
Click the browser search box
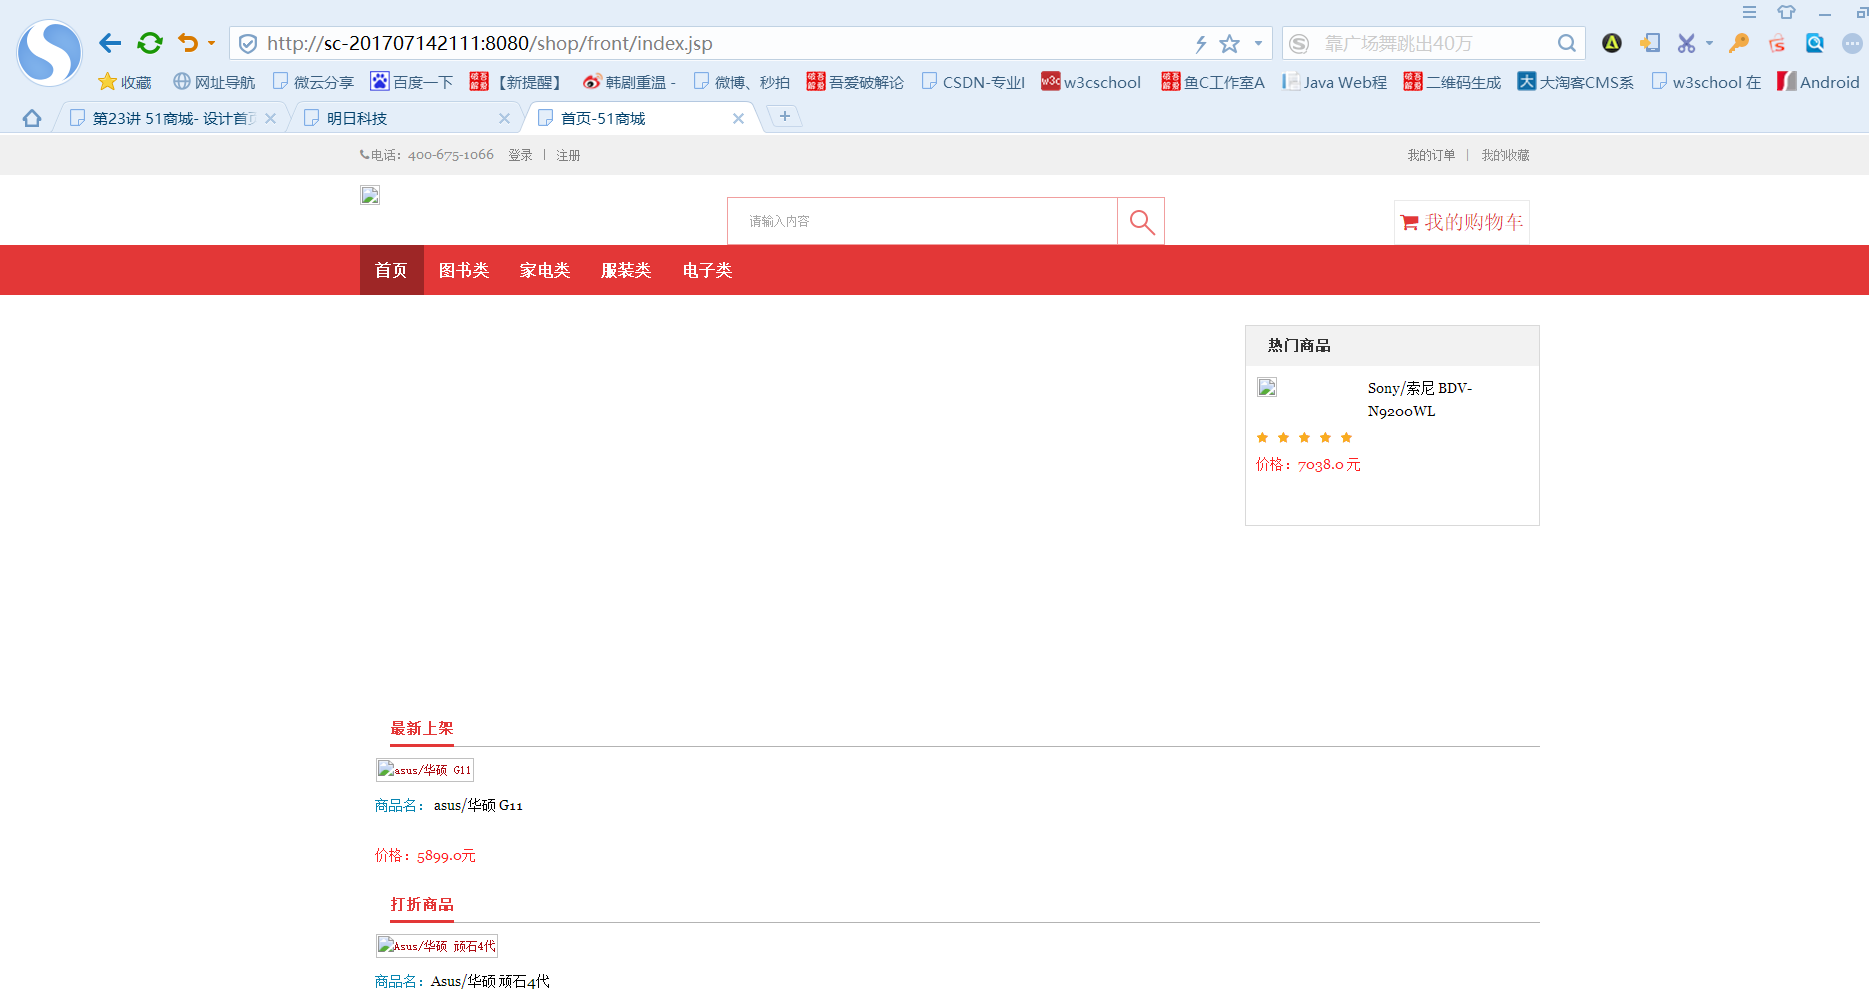1433,44
